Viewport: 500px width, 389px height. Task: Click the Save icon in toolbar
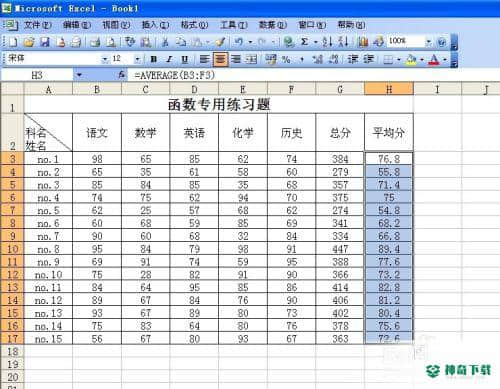(x=45, y=42)
